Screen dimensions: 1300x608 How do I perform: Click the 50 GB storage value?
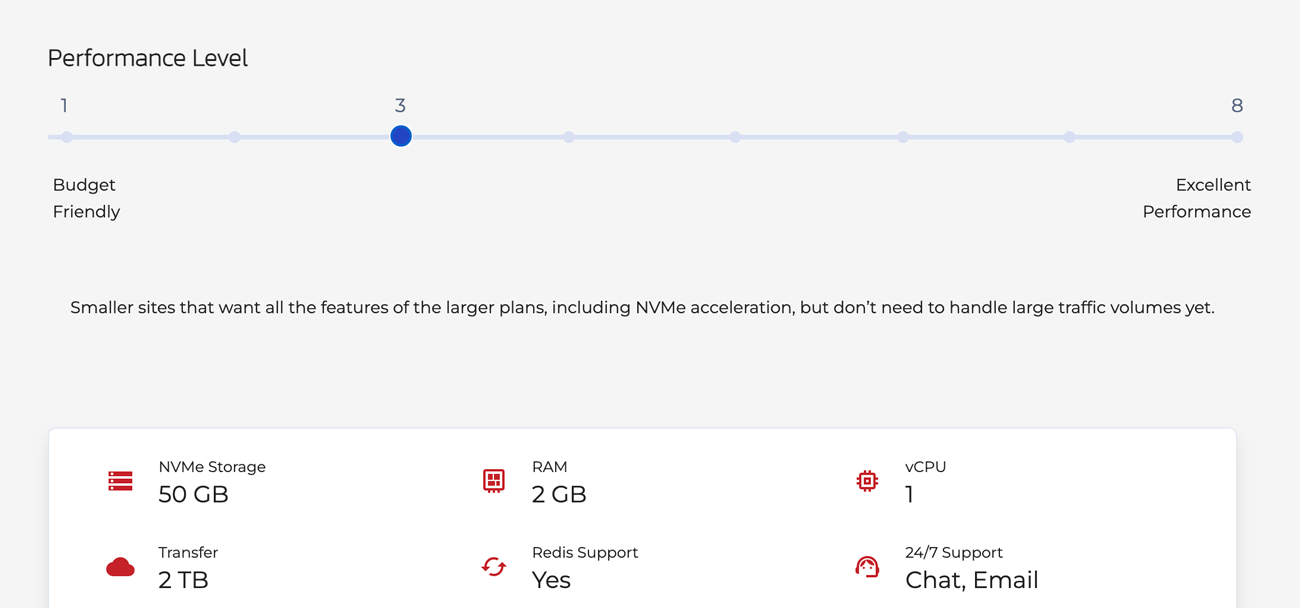click(x=193, y=494)
